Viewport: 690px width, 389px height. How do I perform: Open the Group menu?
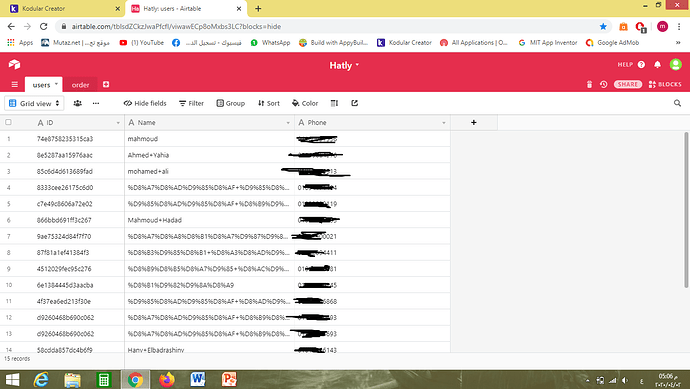pos(231,103)
